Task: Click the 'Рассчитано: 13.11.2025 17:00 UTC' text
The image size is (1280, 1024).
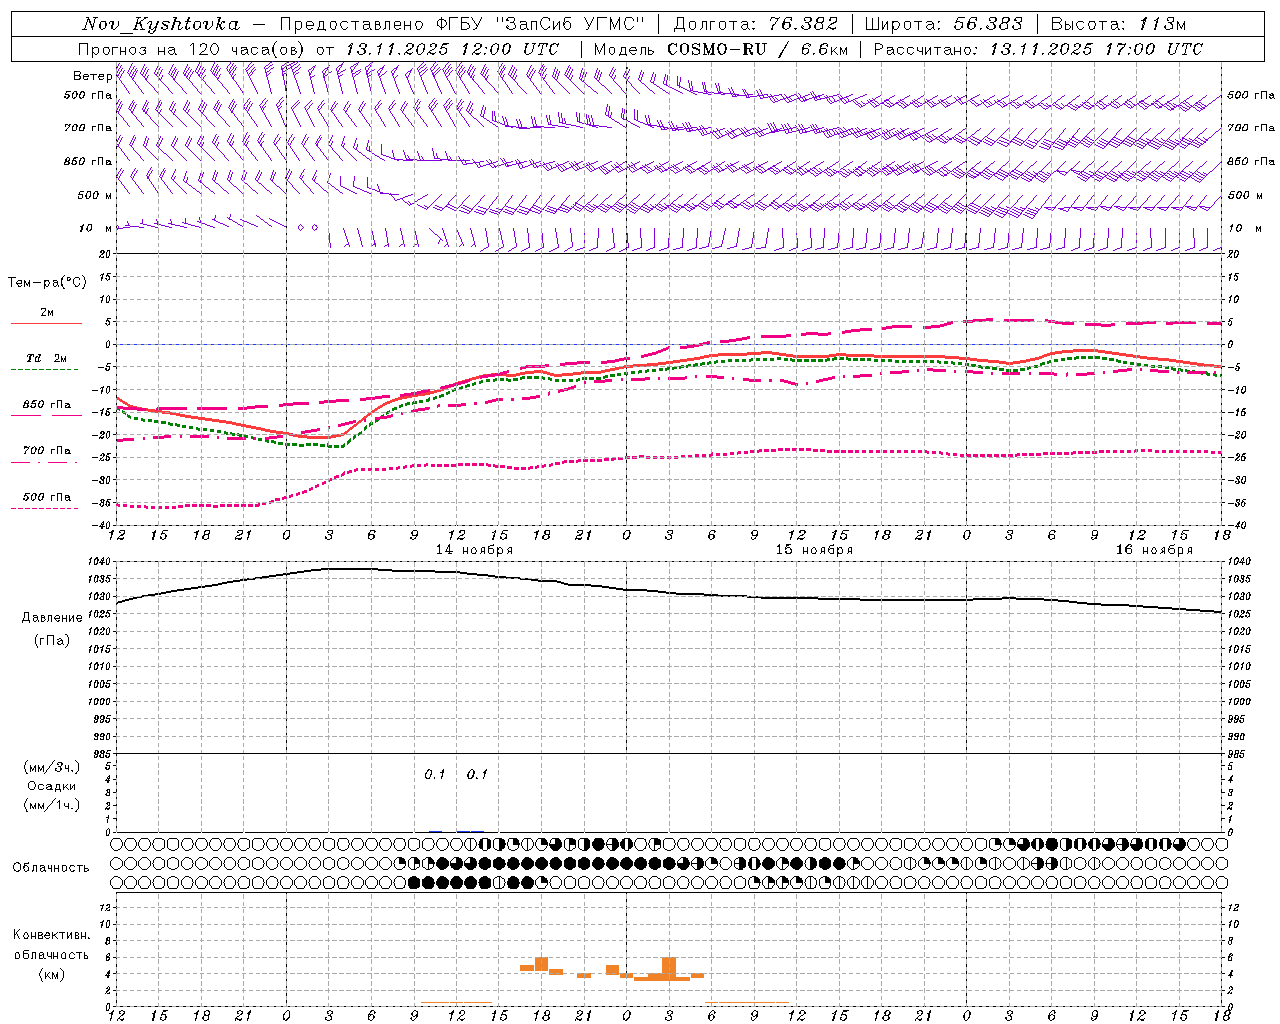Action: 1038,49
